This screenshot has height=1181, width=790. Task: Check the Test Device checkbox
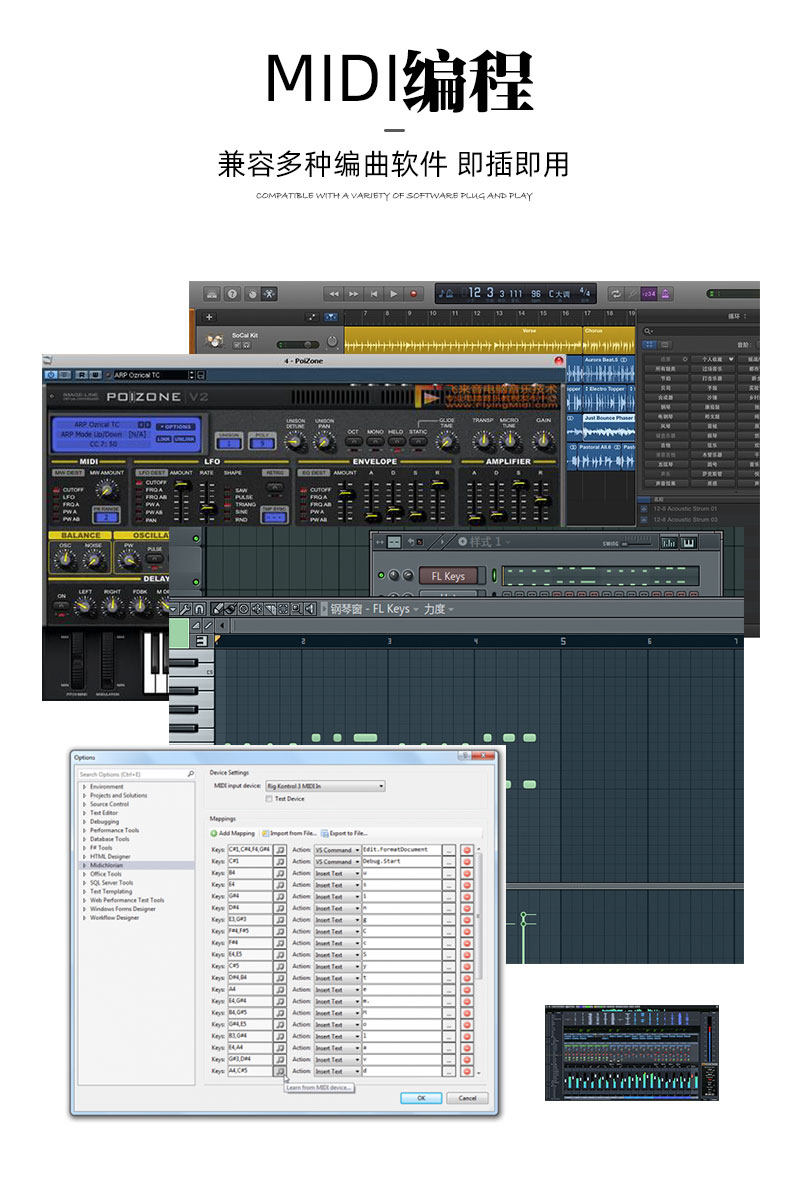tap(269, 798)
